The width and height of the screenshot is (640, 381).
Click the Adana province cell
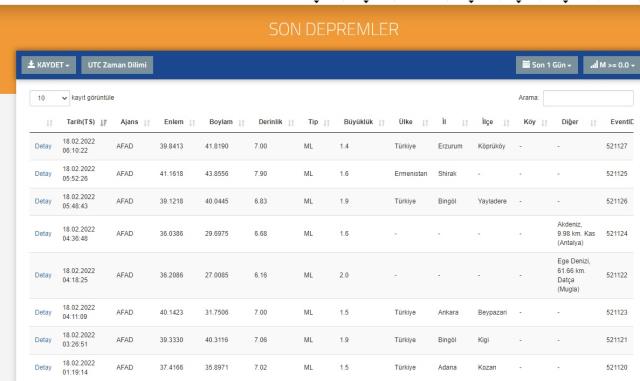coord(447,368)
